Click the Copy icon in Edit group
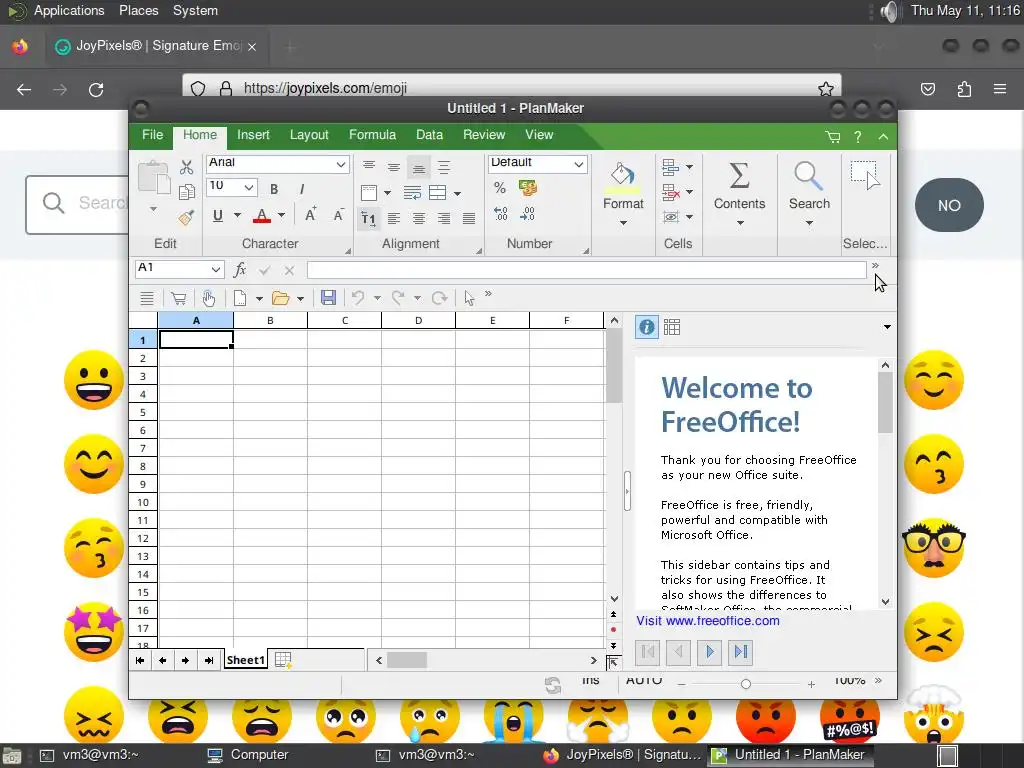Image resolution: width=1024 pixels, height=768 pixels. point(187,191)
